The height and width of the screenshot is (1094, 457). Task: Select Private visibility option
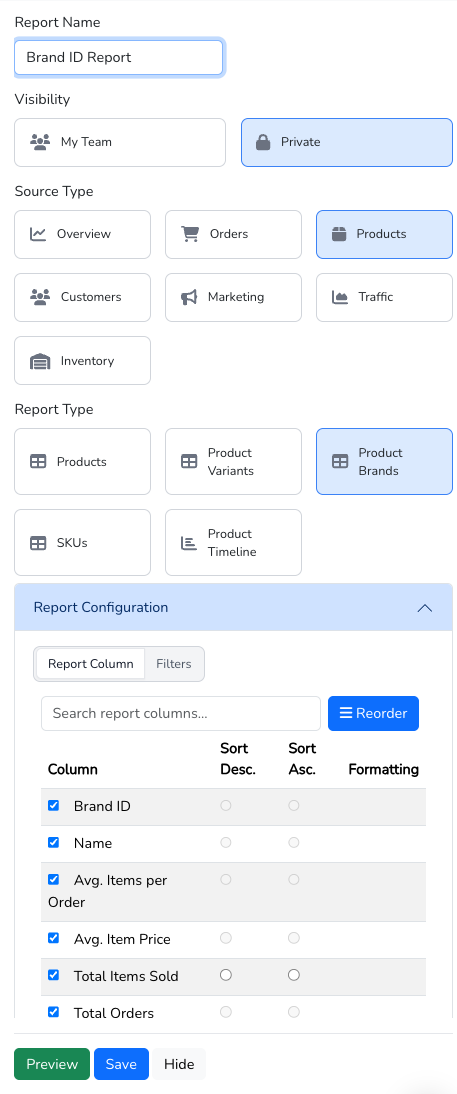(347, 142)
